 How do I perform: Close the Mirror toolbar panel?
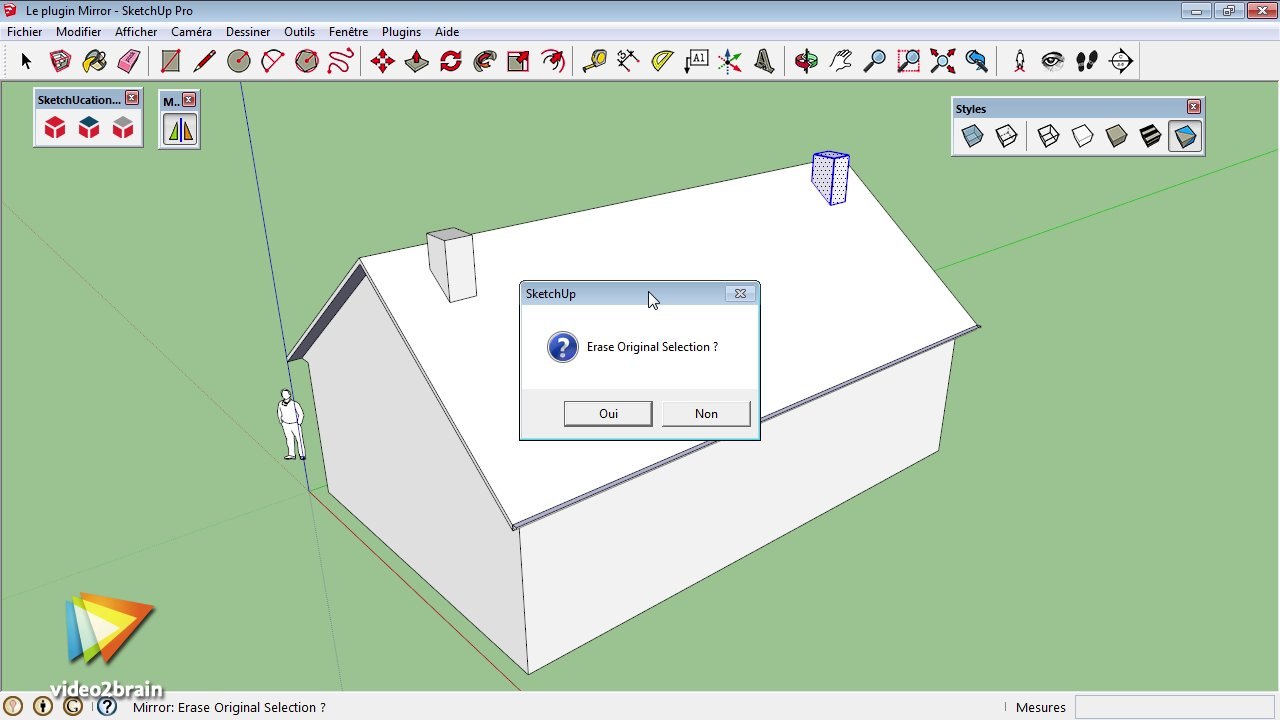tap(189, 100)
